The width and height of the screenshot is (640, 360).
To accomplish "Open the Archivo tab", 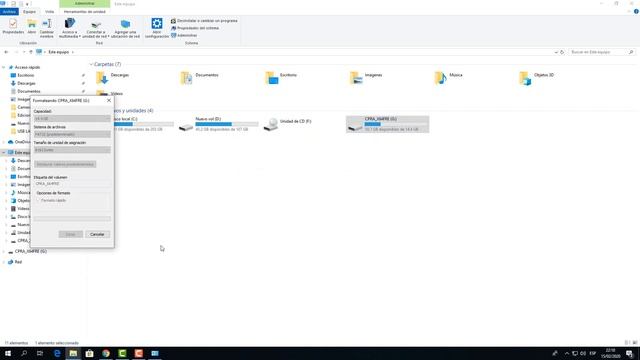I will [9, 11].
